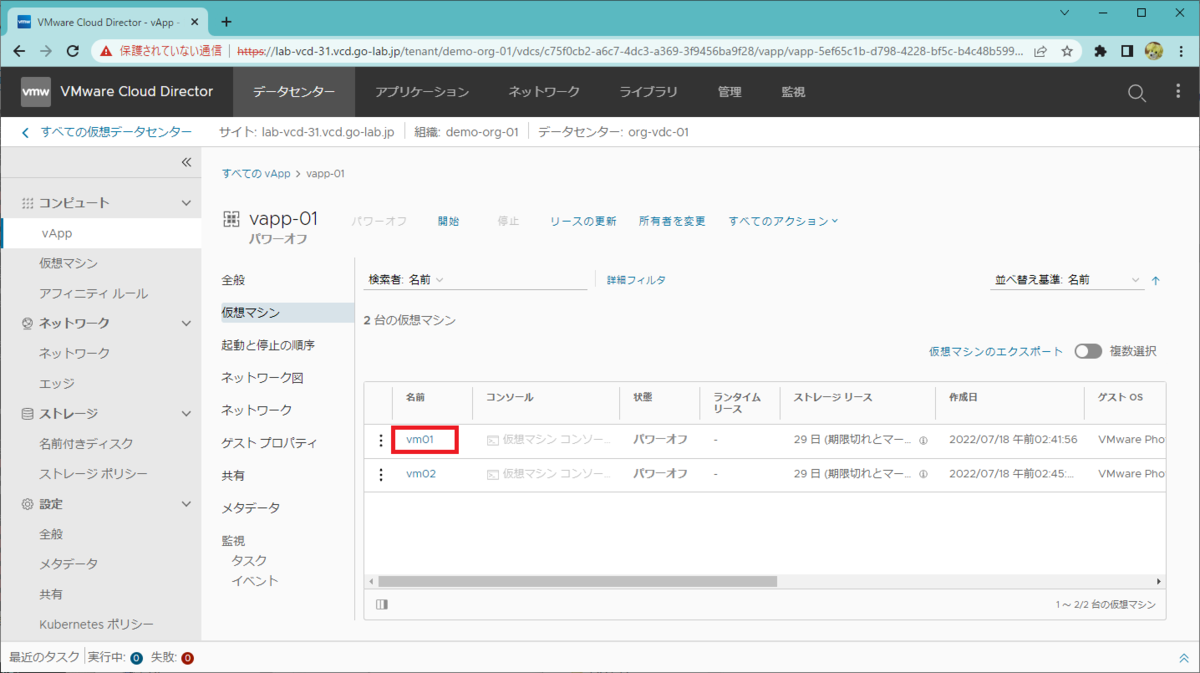The height and width of the screenshot is (673, 1200).
Task: Click the browser reload button
Action: [x=72, y=50]
